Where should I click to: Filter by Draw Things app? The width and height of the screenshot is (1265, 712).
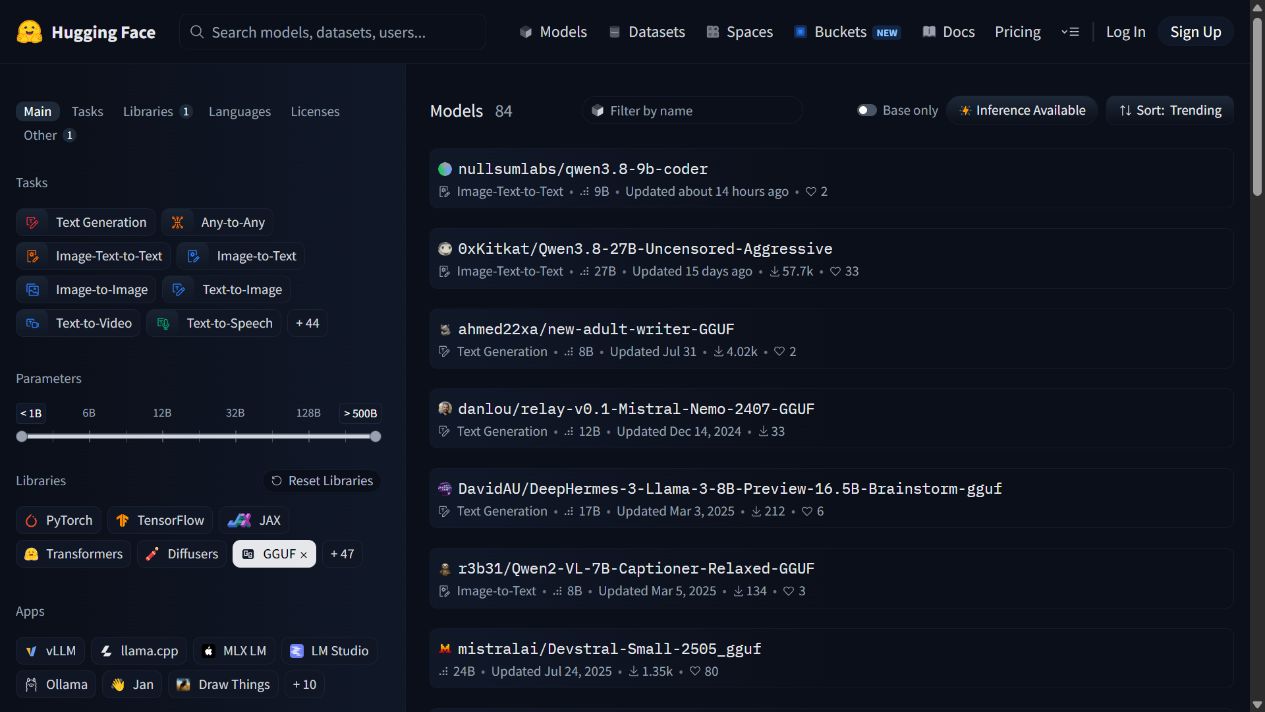pos(223,685)
